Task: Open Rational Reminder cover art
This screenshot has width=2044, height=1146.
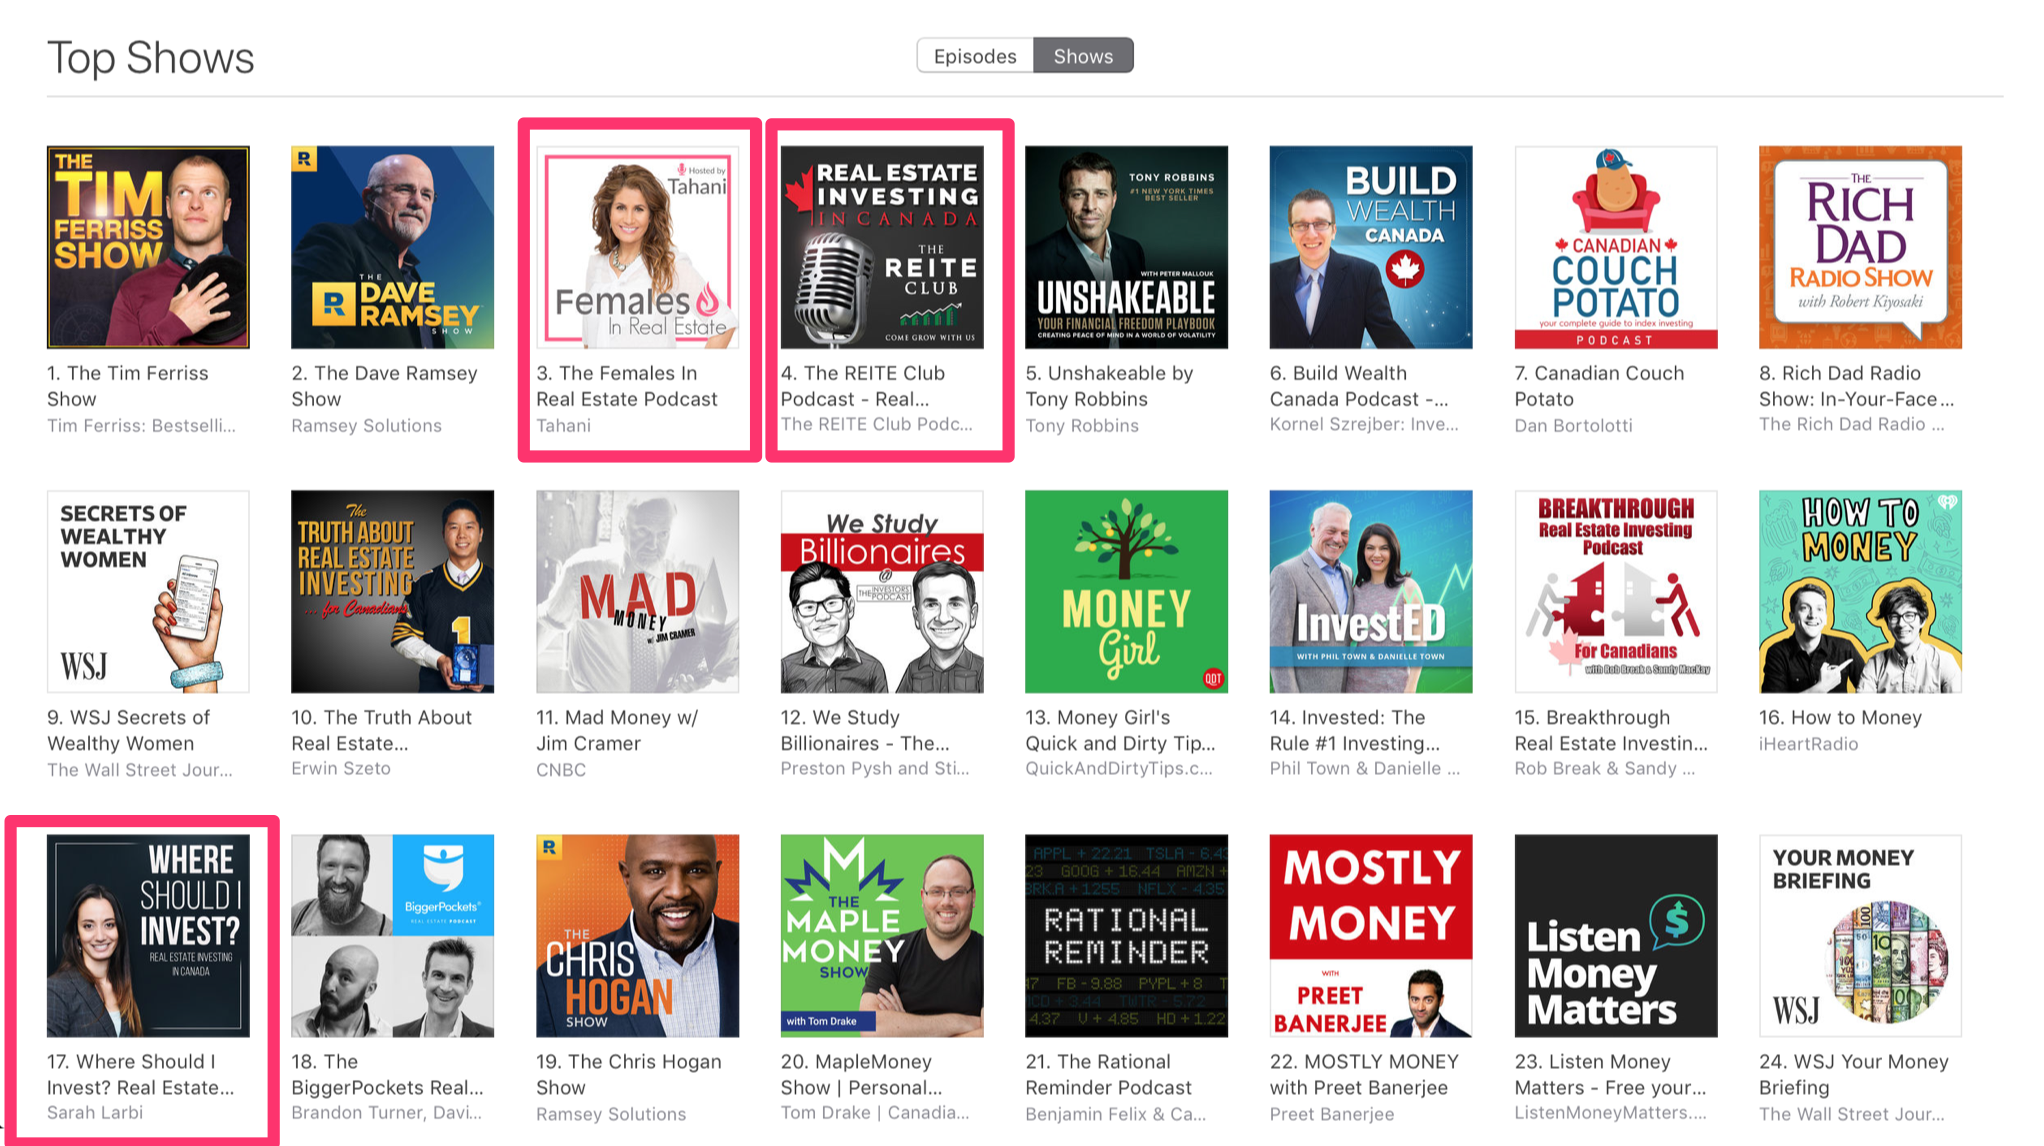Action: 1126,936
